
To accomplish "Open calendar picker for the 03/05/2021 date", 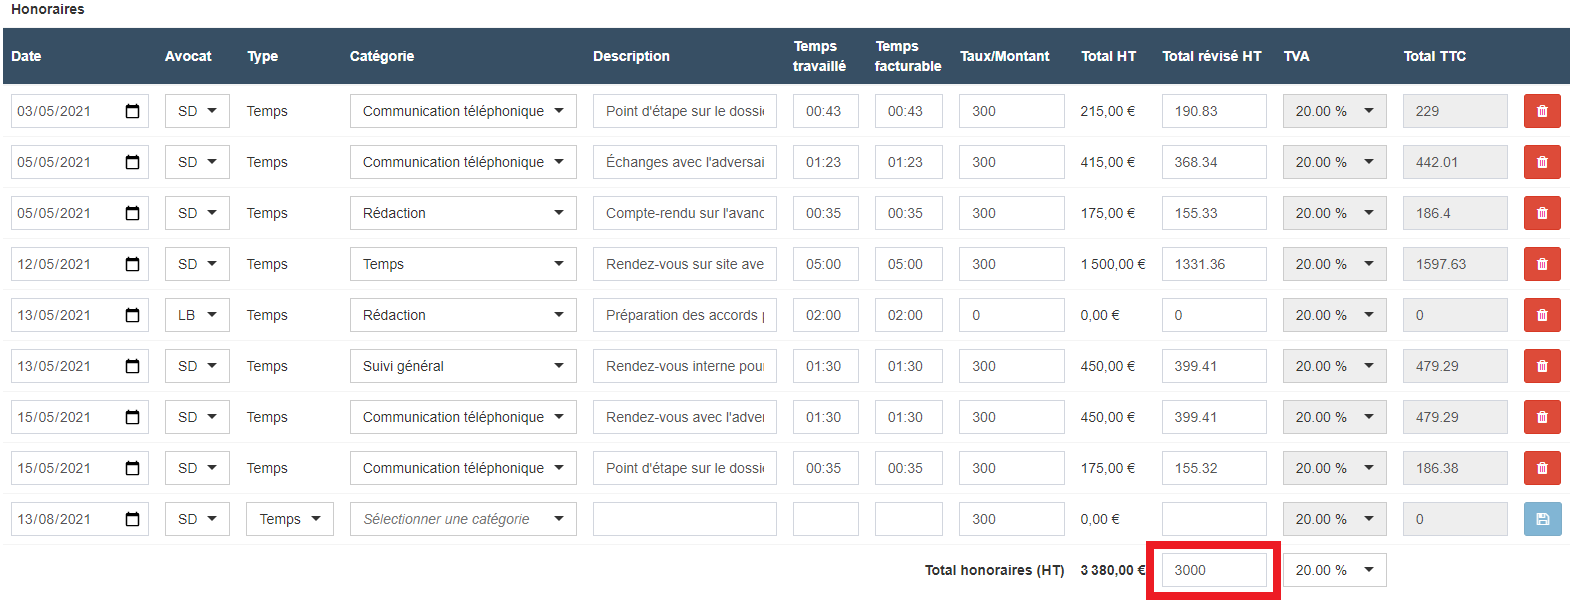I will coord(132,111).
